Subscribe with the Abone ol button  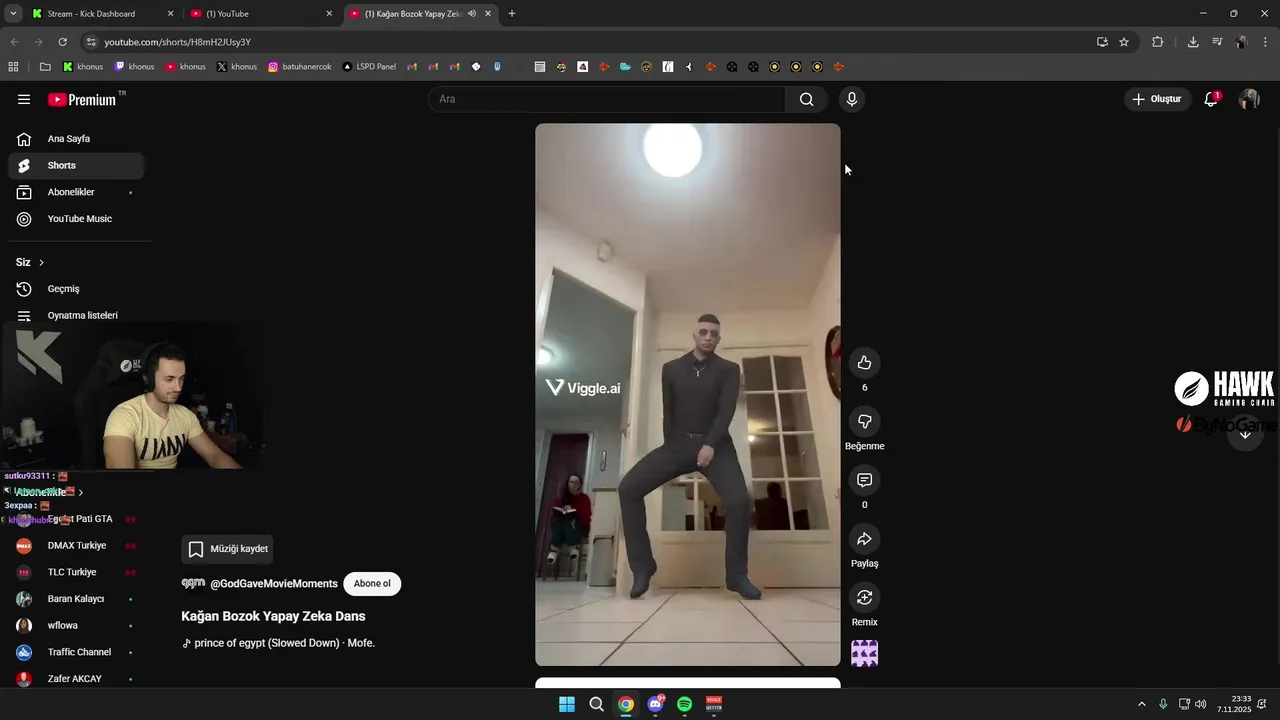(x=372, y=584)
